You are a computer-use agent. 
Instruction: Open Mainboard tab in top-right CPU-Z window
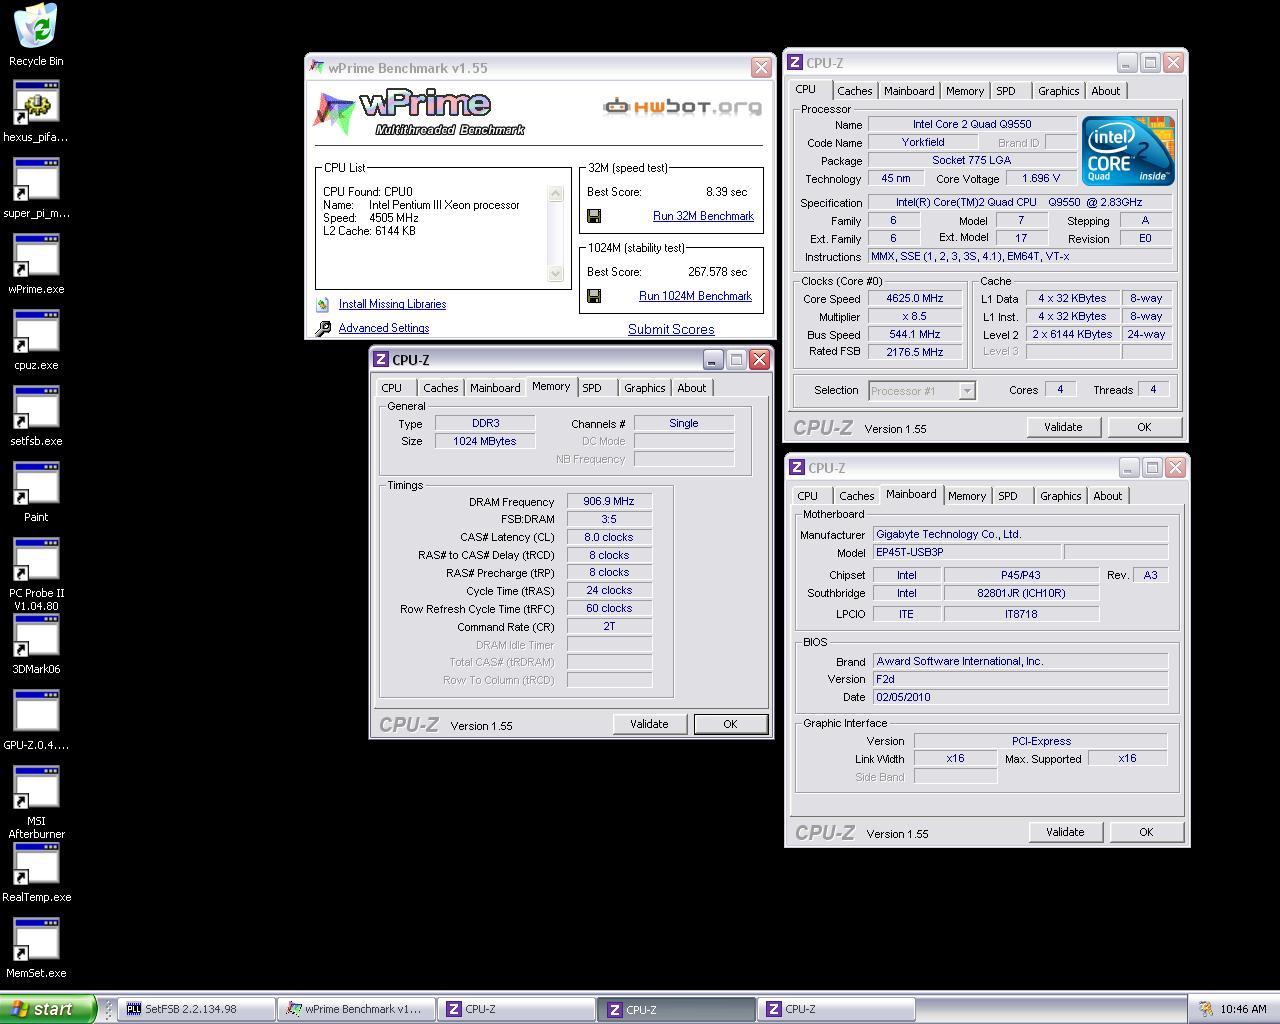tap(909, 91)
